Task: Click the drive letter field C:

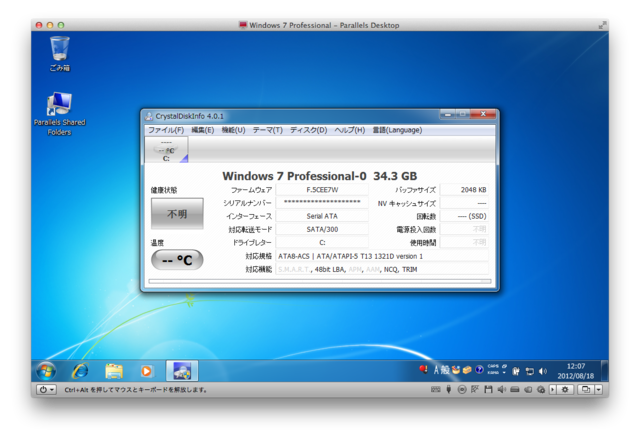Action: [322, 243]
